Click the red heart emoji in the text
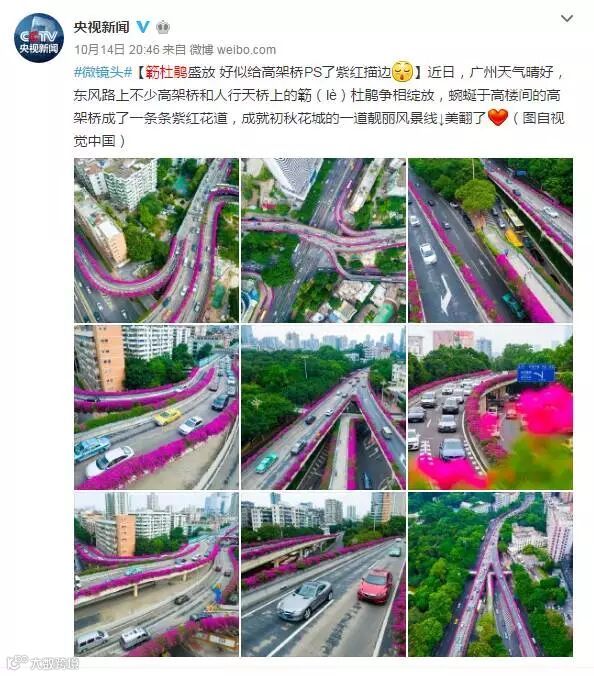594x676 pixels. [x=498, y=117]
